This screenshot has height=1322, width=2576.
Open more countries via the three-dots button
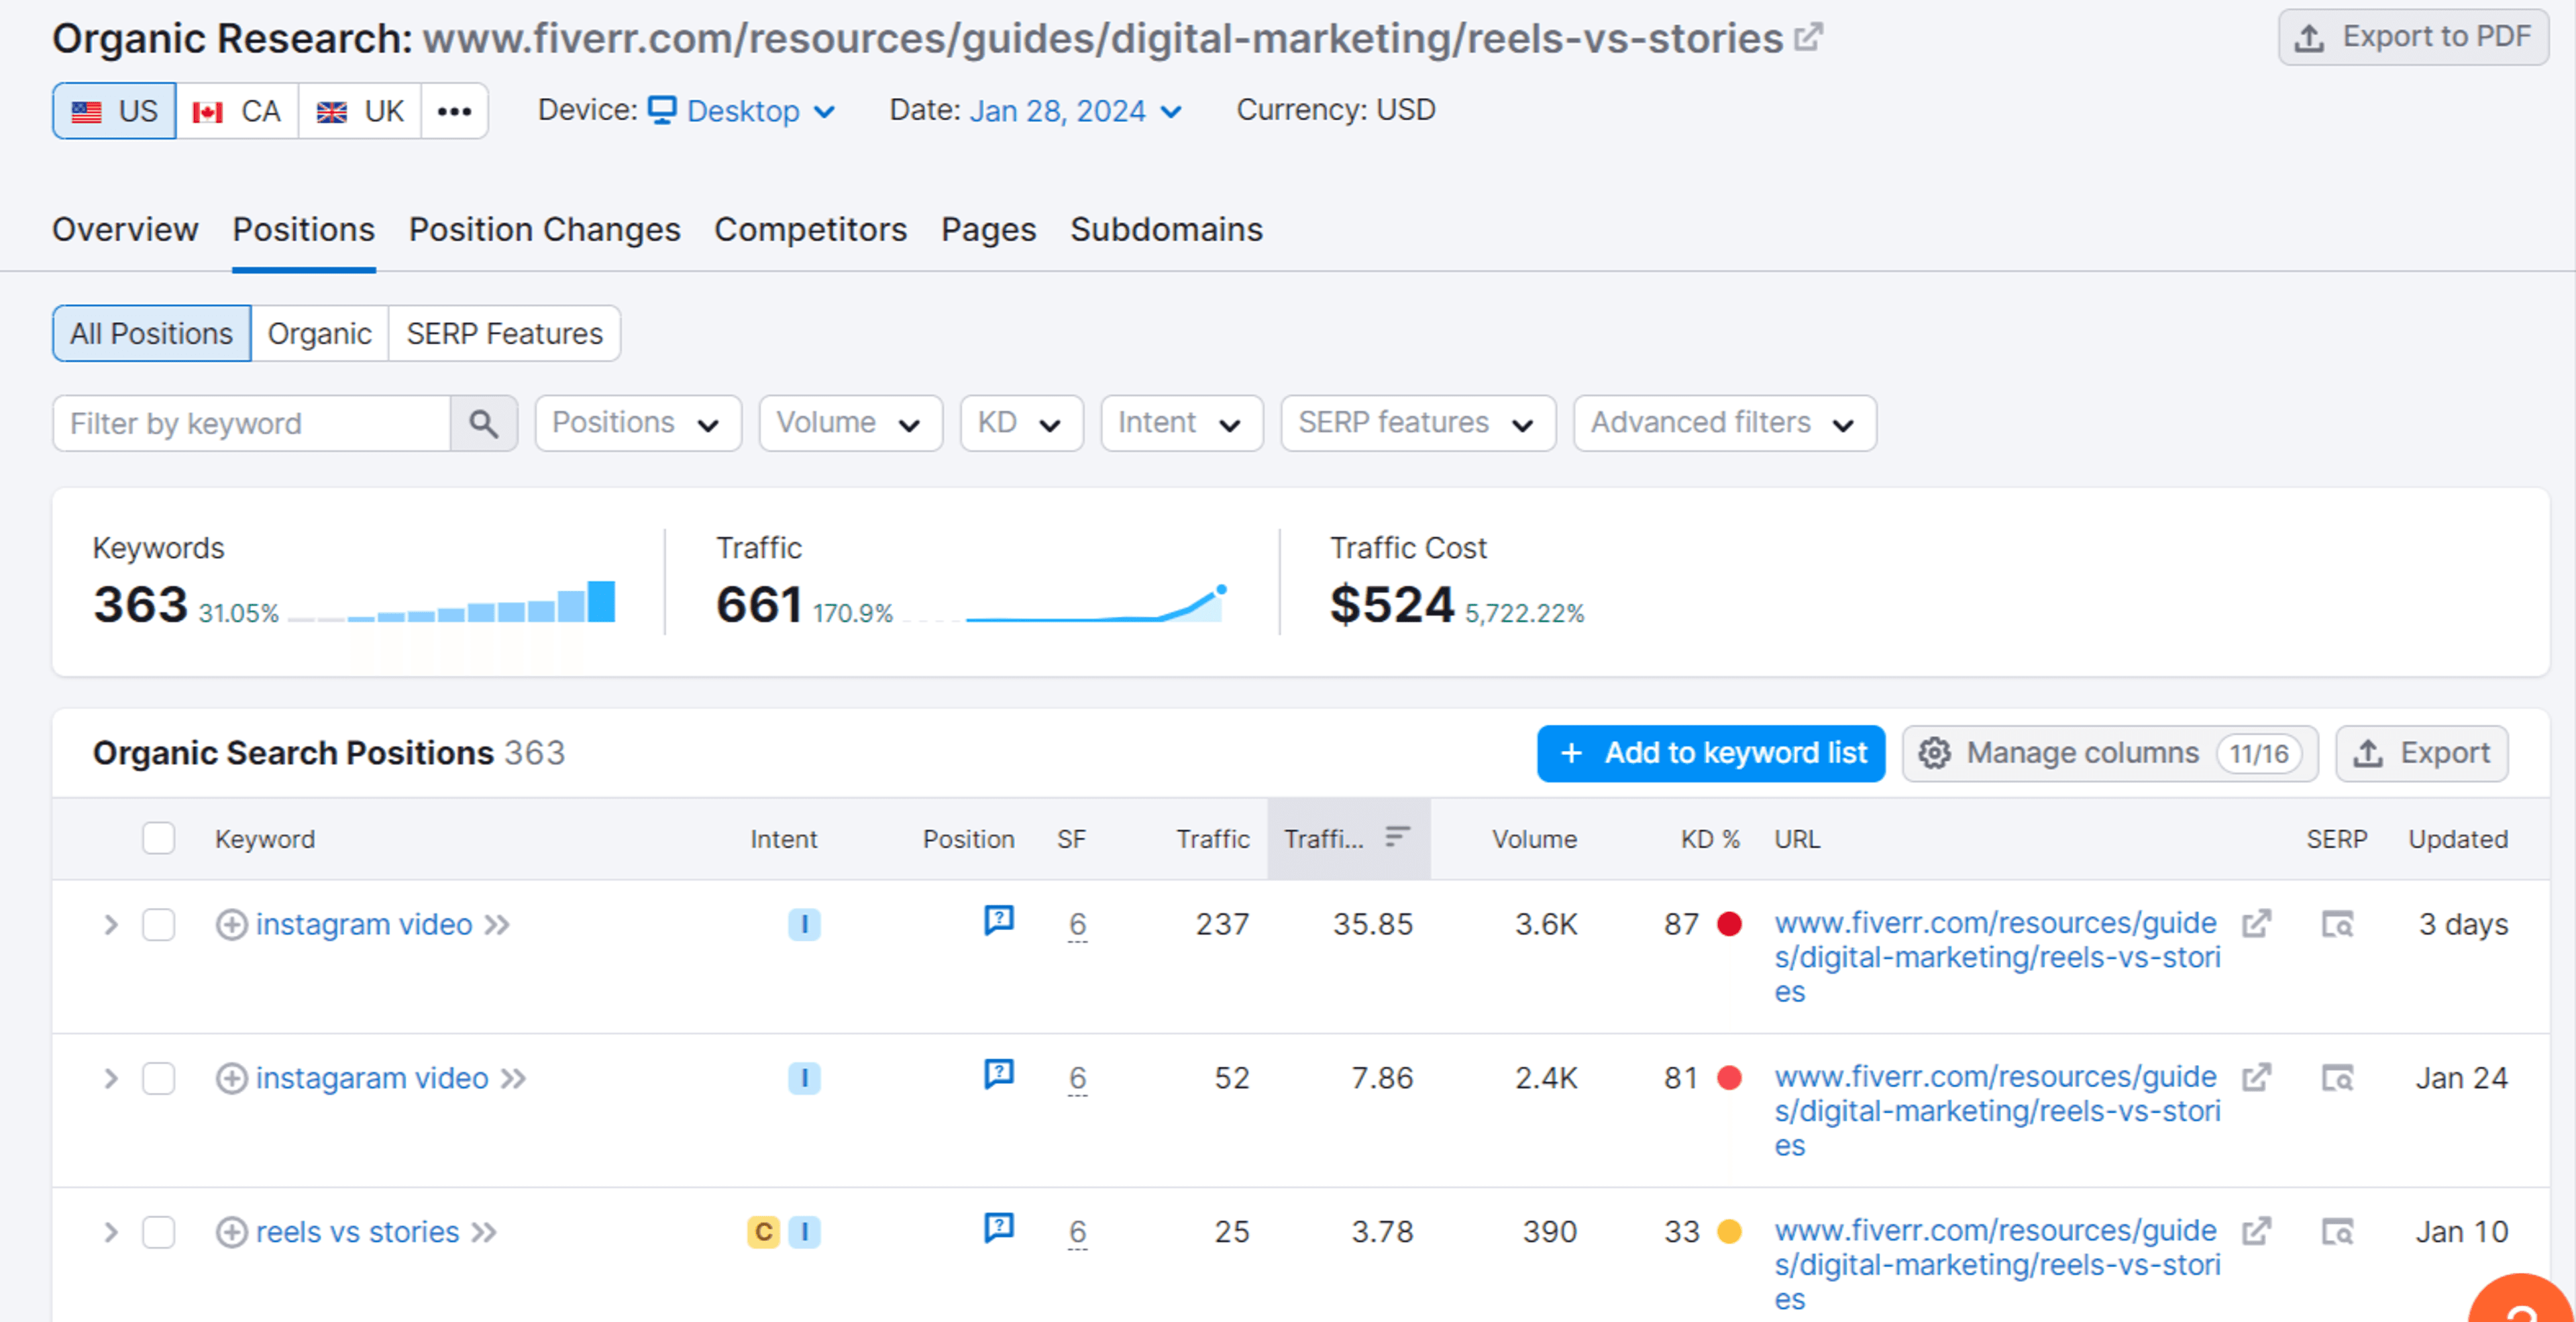tap(454, 111)
